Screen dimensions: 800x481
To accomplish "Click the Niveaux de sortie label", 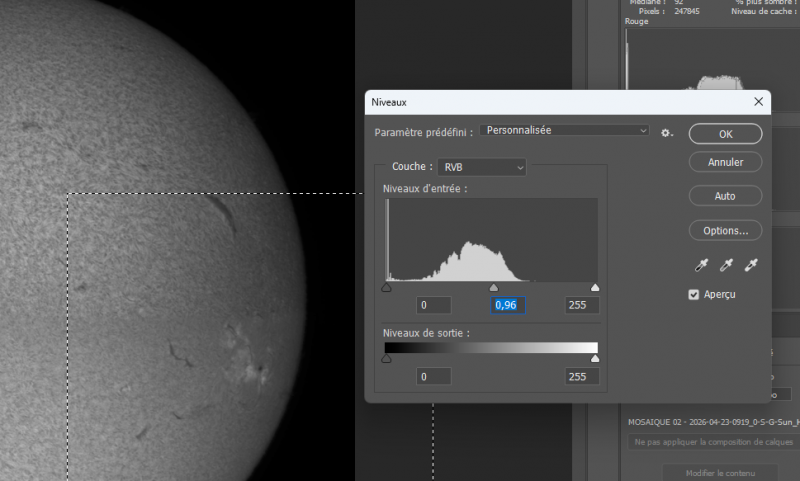I will pos(426,333).
